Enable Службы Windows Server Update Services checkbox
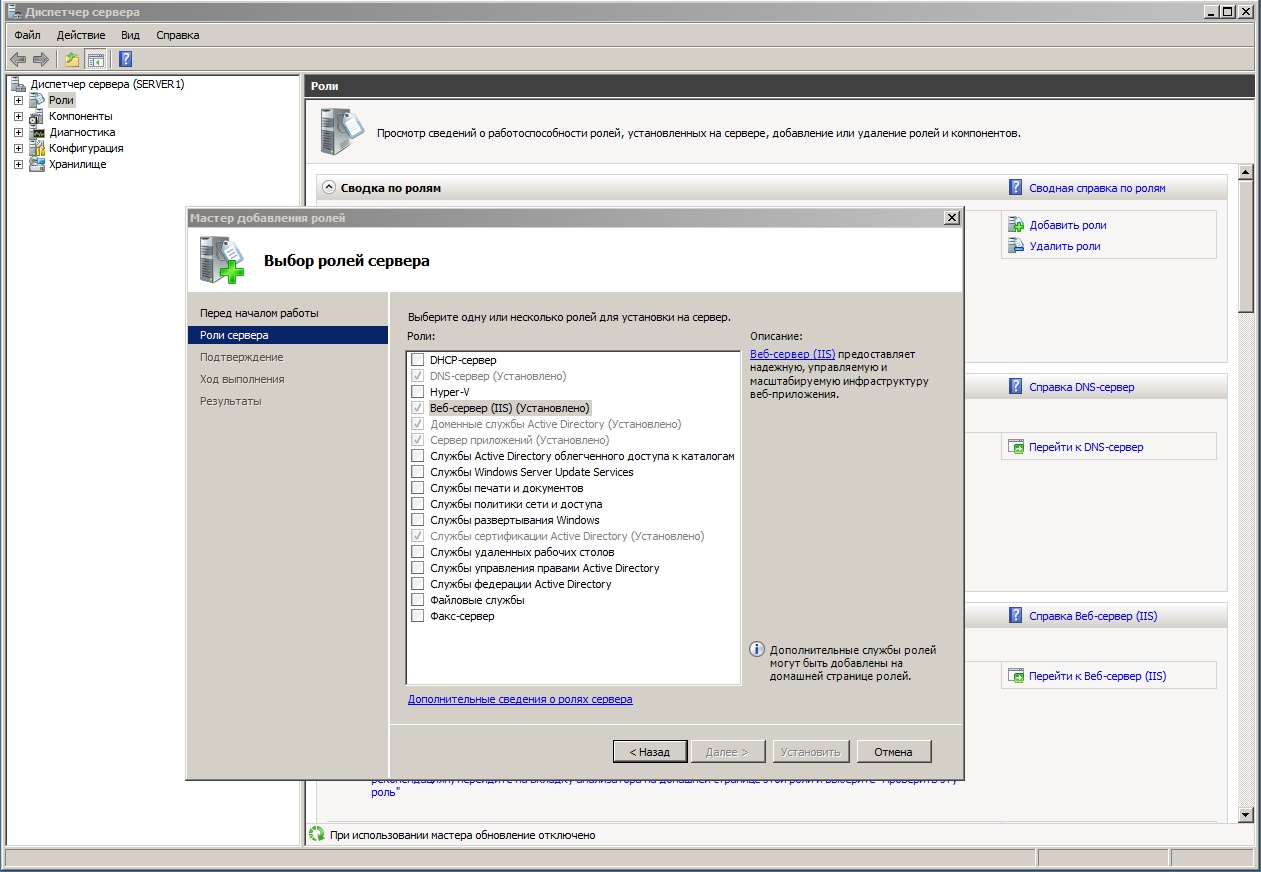 (417, 472)
